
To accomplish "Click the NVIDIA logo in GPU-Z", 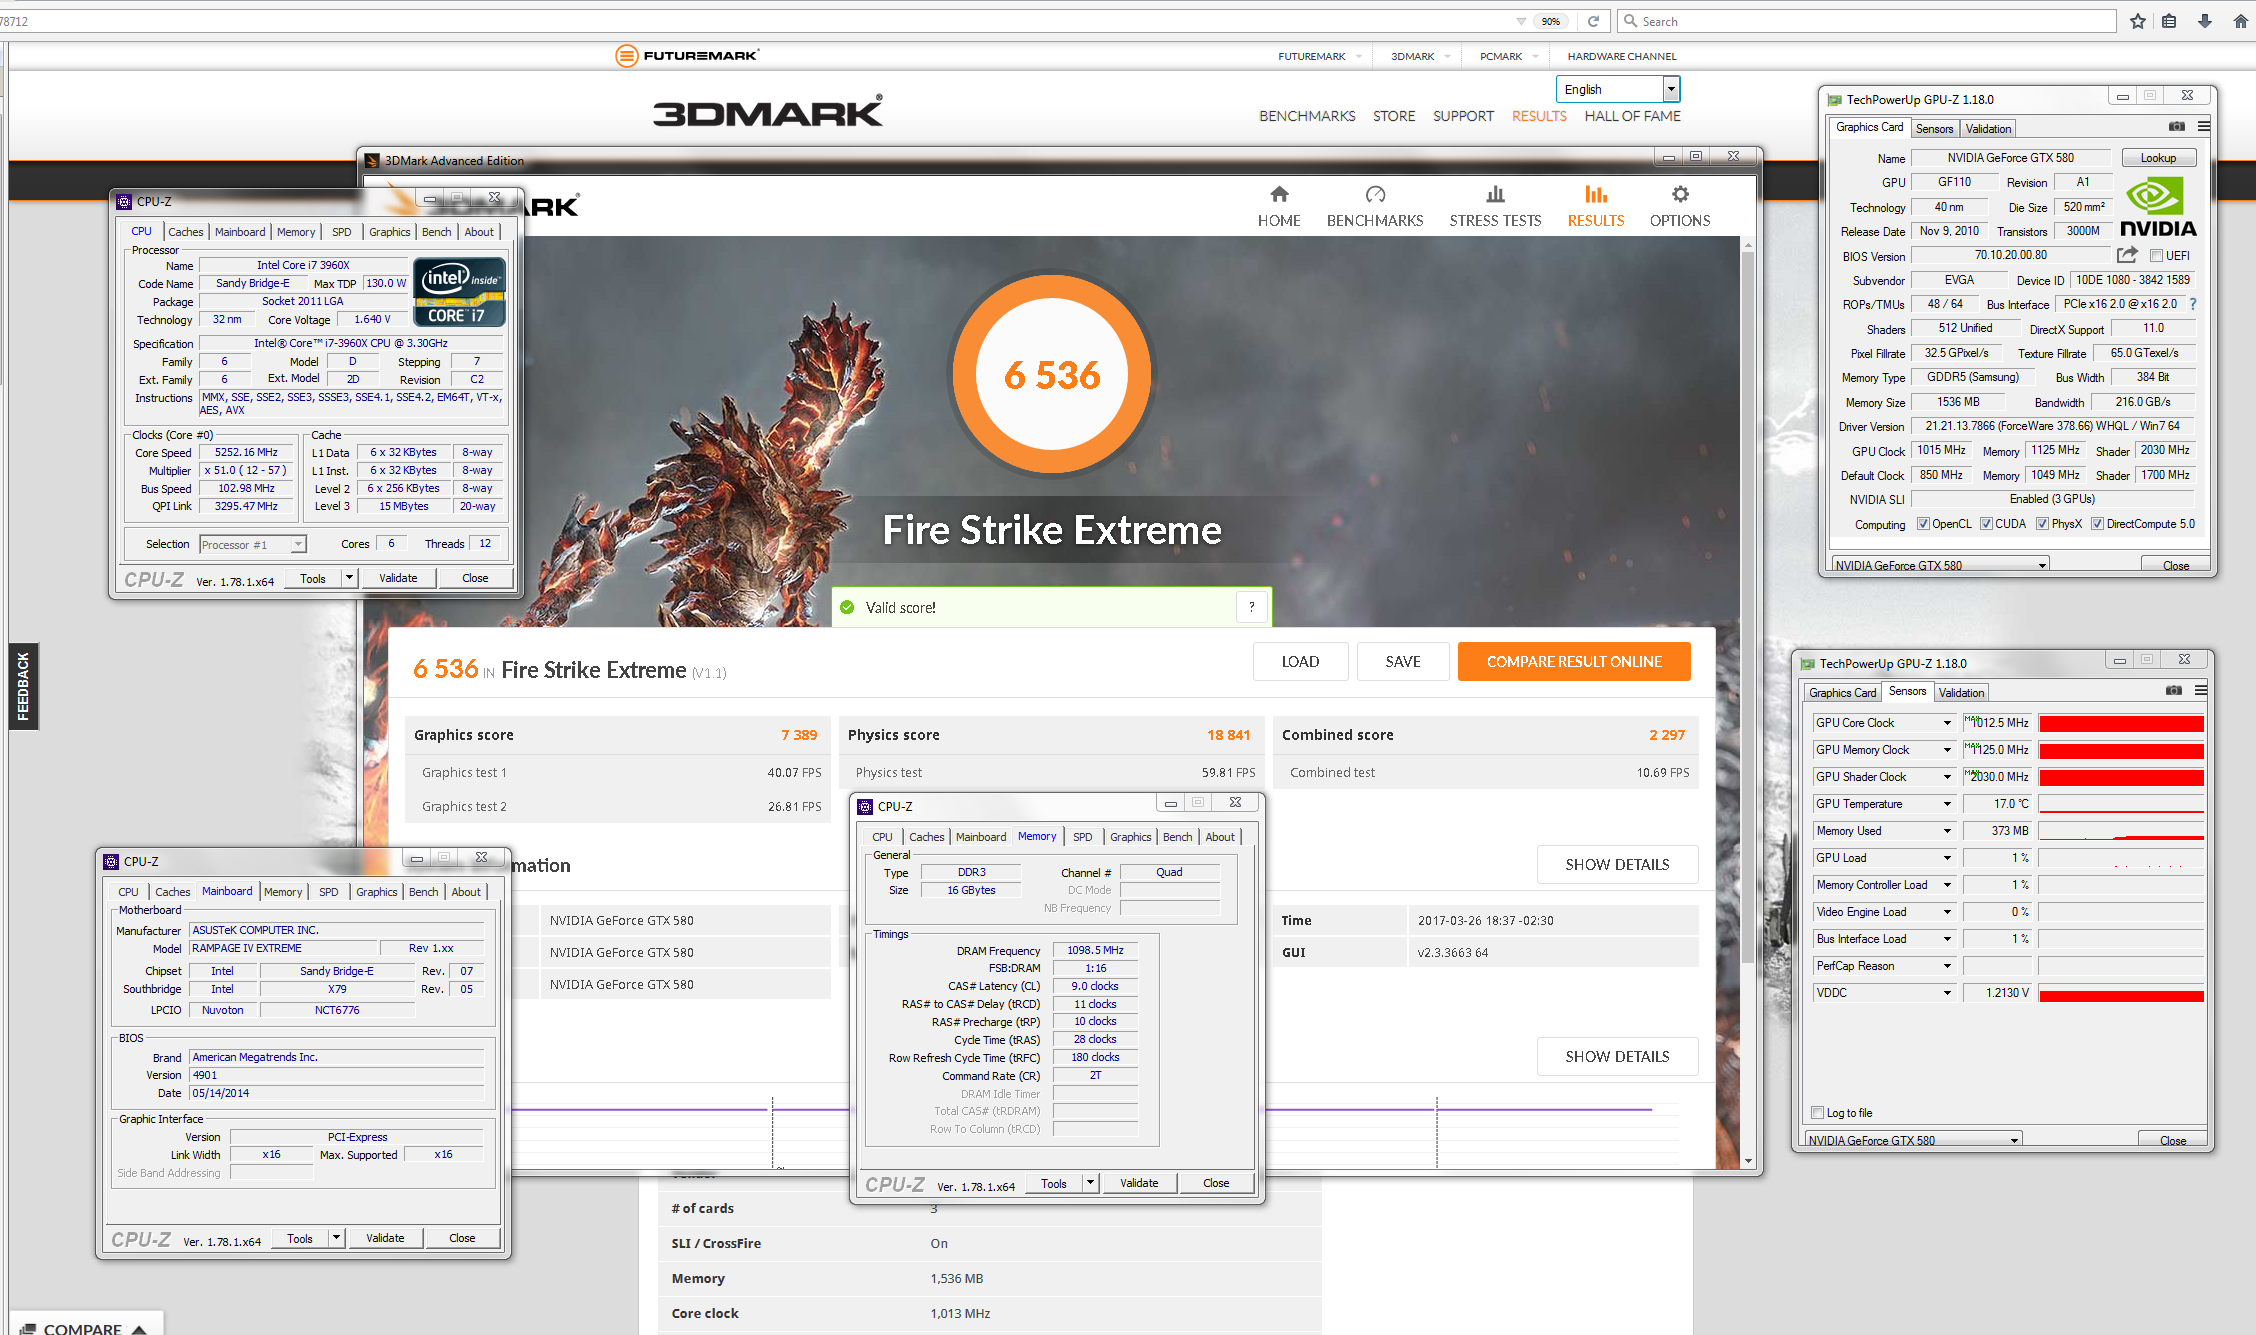I will tap(2158, 208).
